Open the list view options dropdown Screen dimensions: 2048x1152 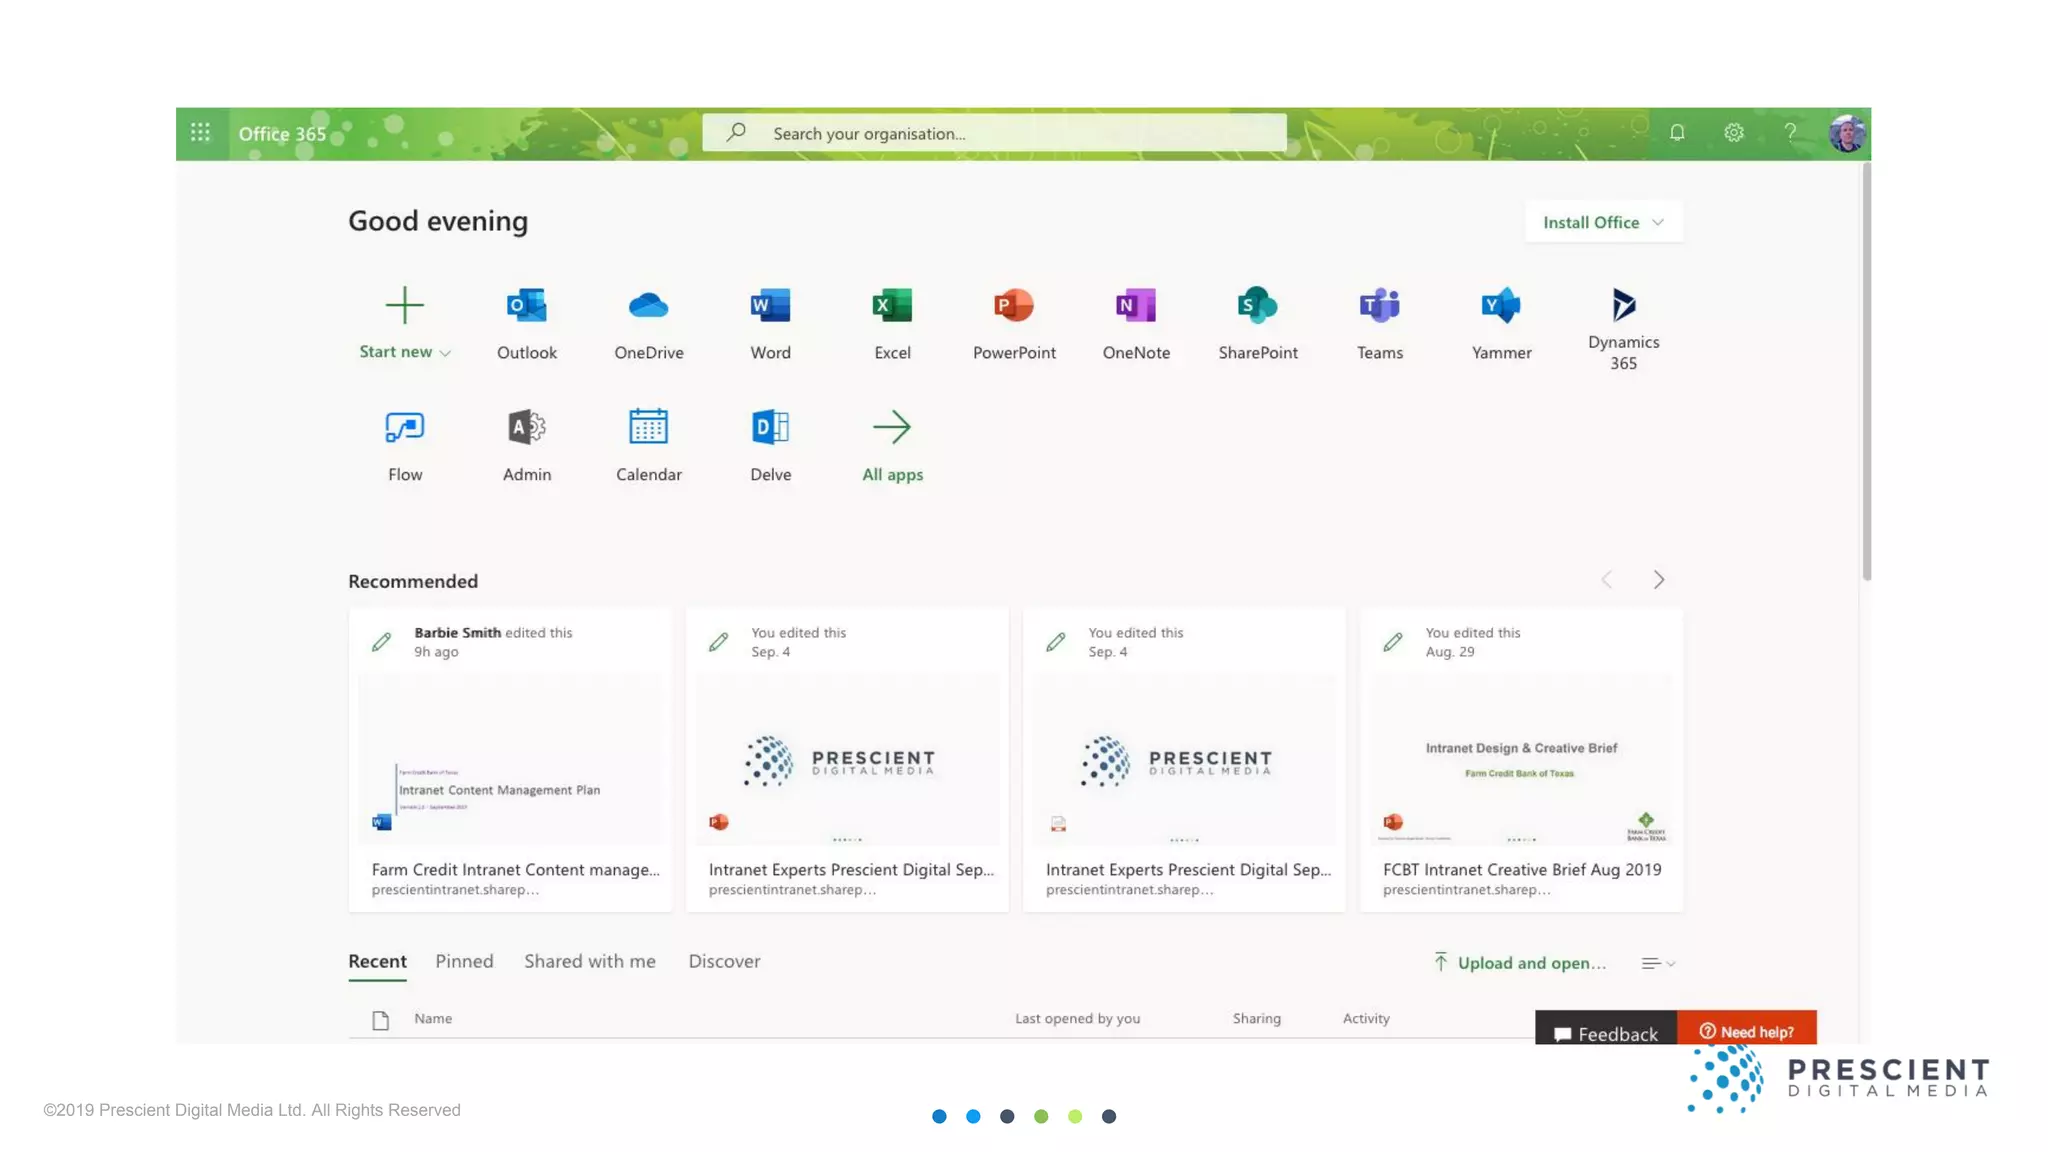tap(1657, 963)
